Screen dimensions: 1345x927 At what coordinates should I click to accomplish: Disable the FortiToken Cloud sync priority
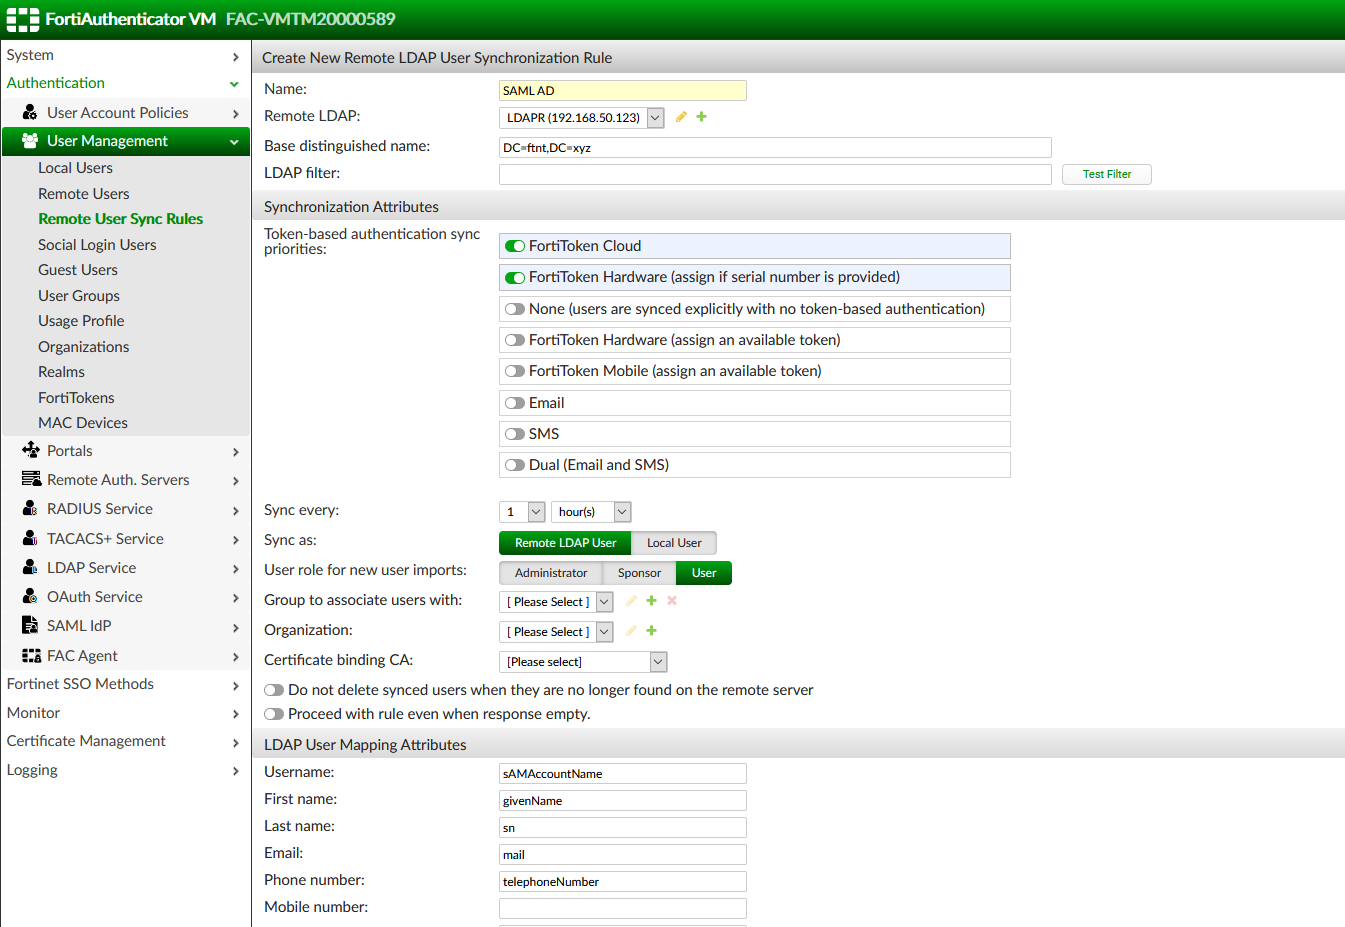point(515,245)
